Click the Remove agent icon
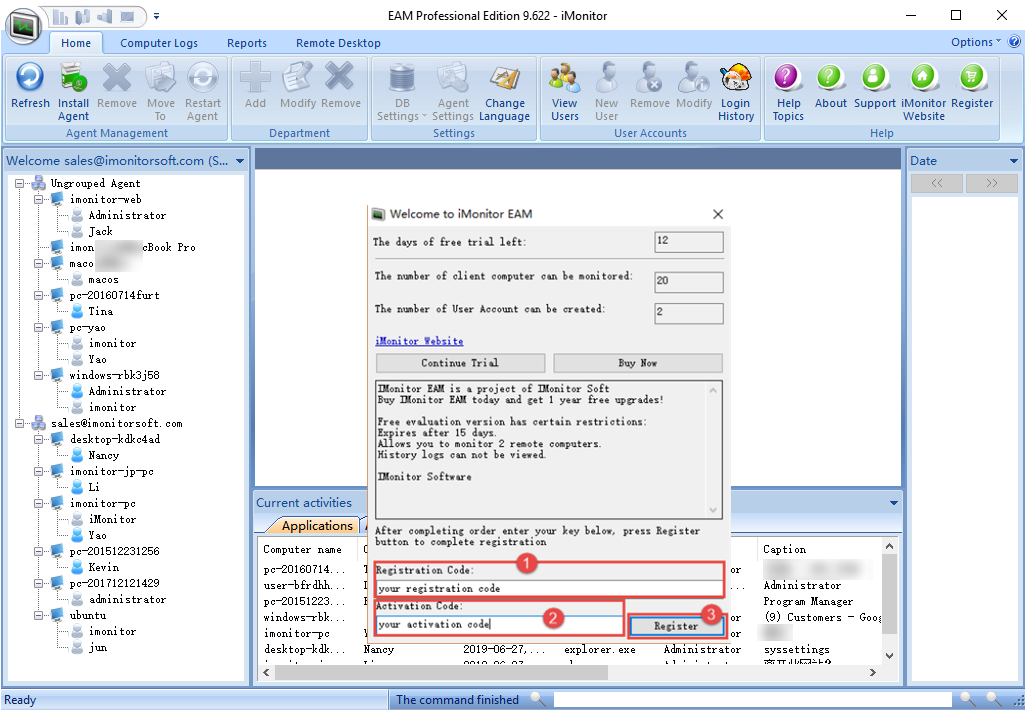1026x711 pixels. [x=117, y=84]
